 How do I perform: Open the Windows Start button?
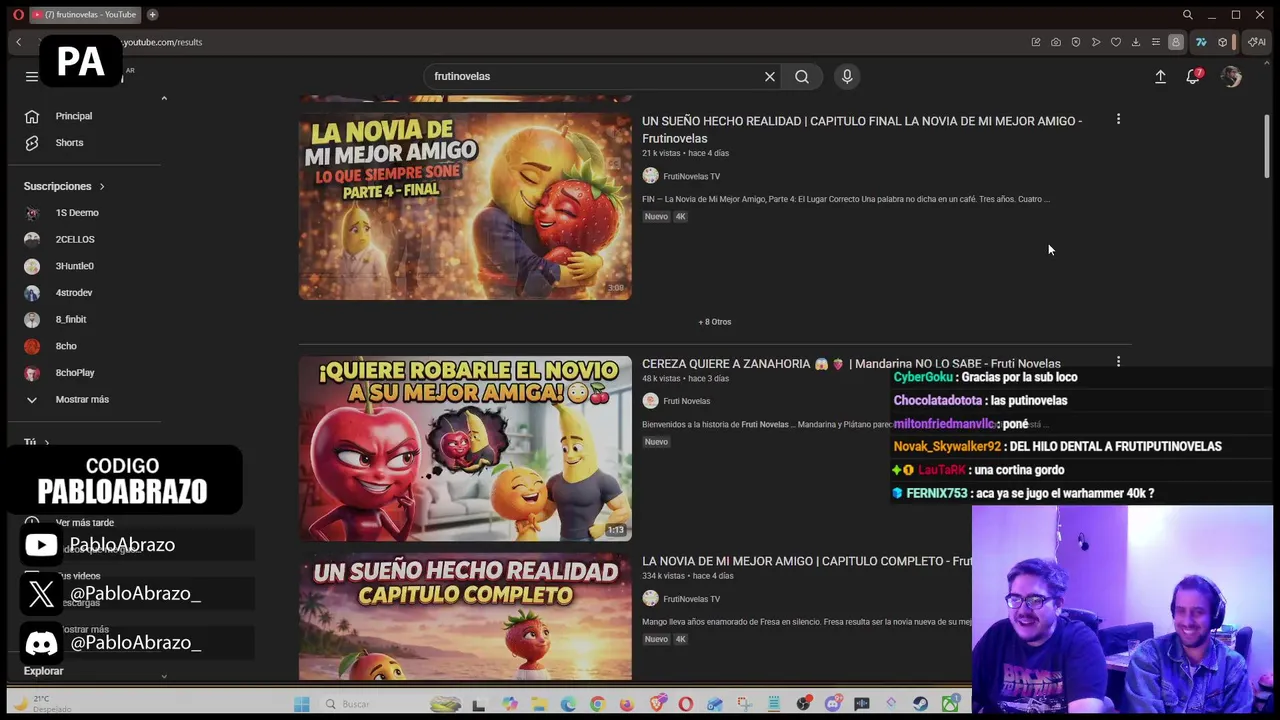pyautogui.click(x=301, y=704)
